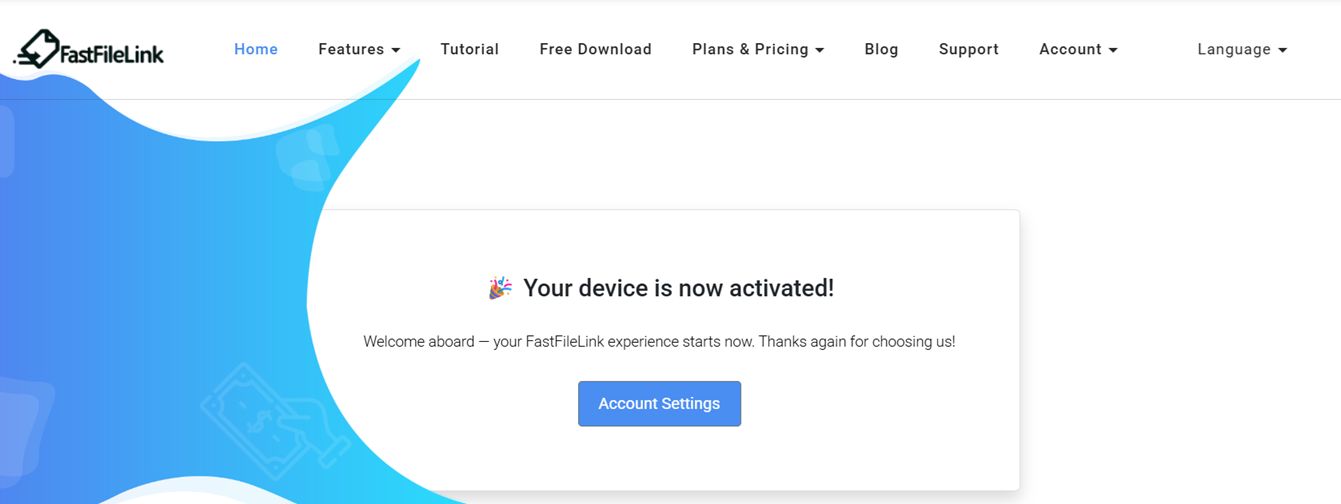
Task: Select Free Download in the navigation
Action: 595,49
